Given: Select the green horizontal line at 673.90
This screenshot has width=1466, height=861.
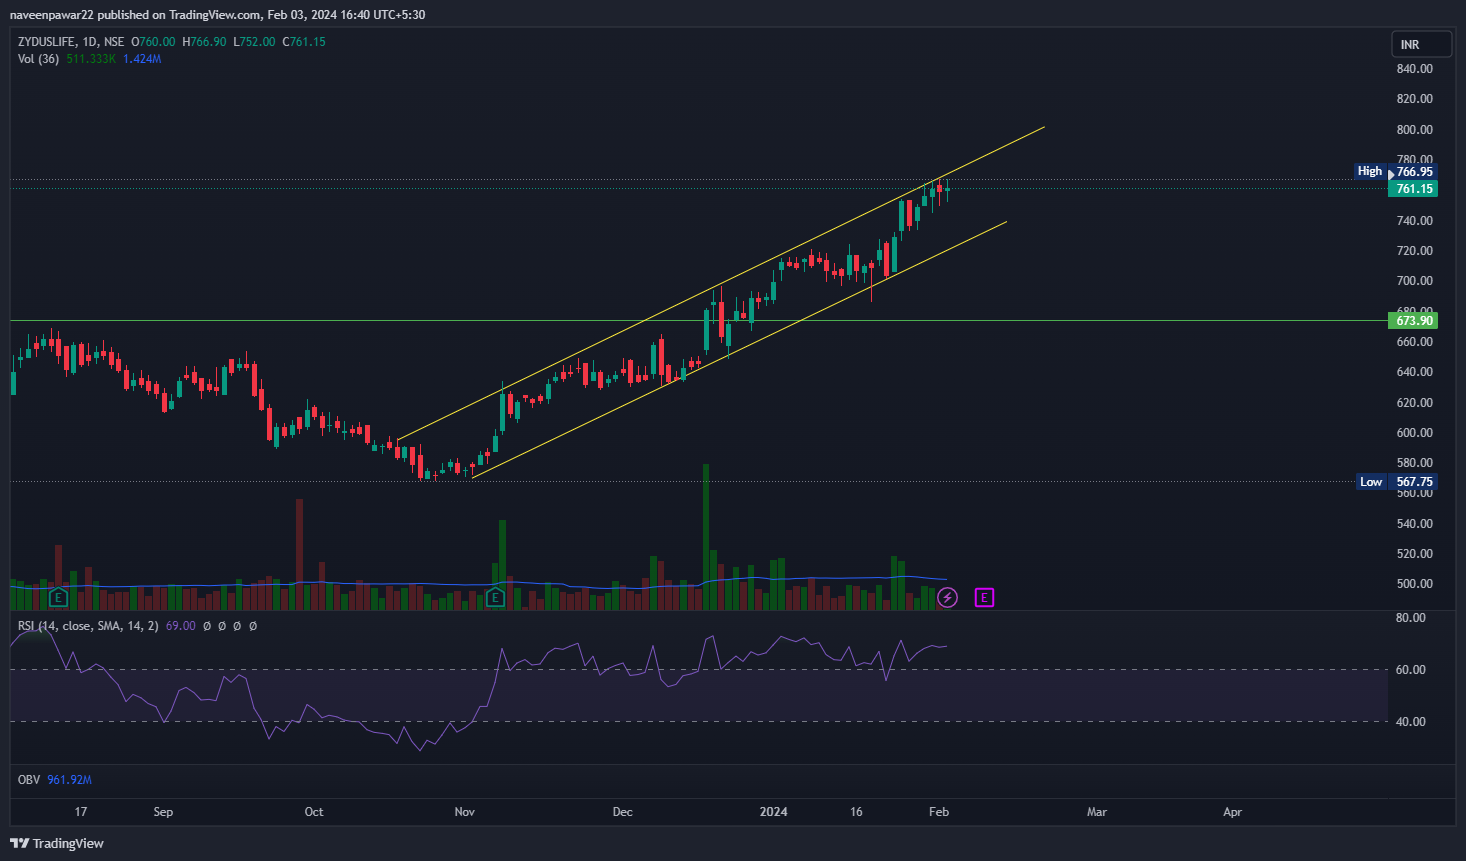Looking at the screenshot, I should coord(699,321).
